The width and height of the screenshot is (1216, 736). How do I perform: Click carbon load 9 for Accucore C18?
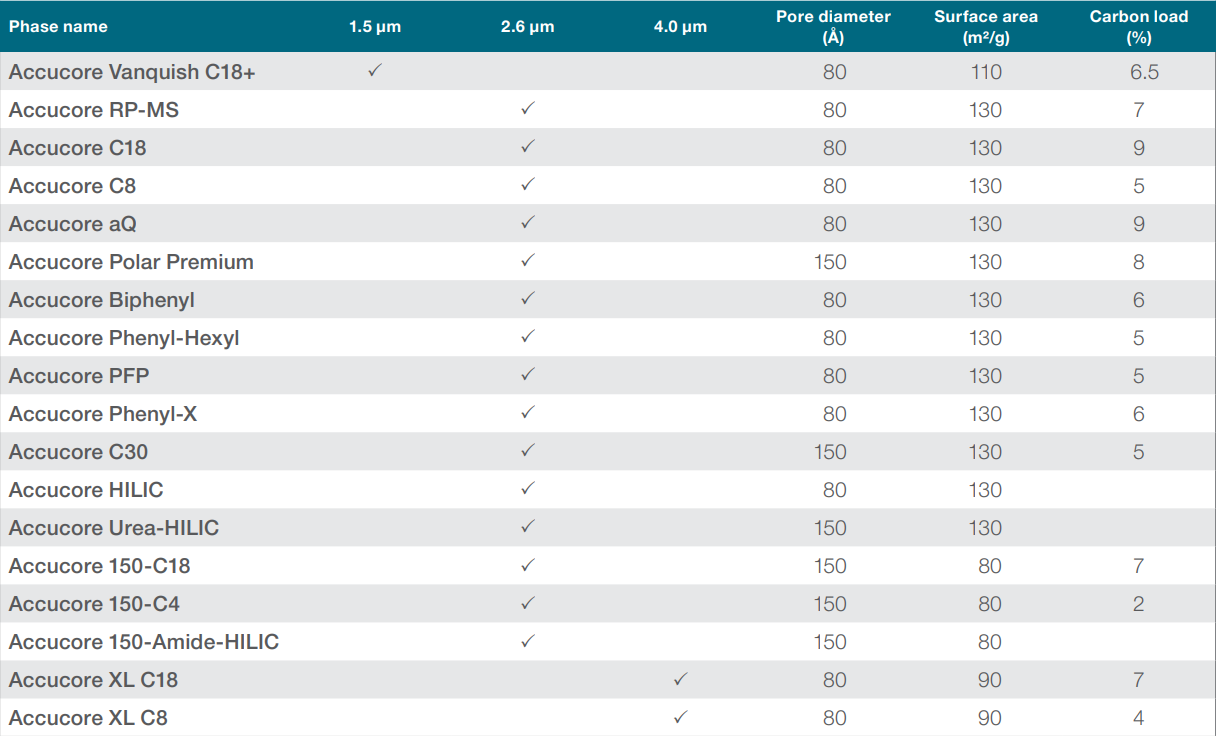pos(1139,148)
